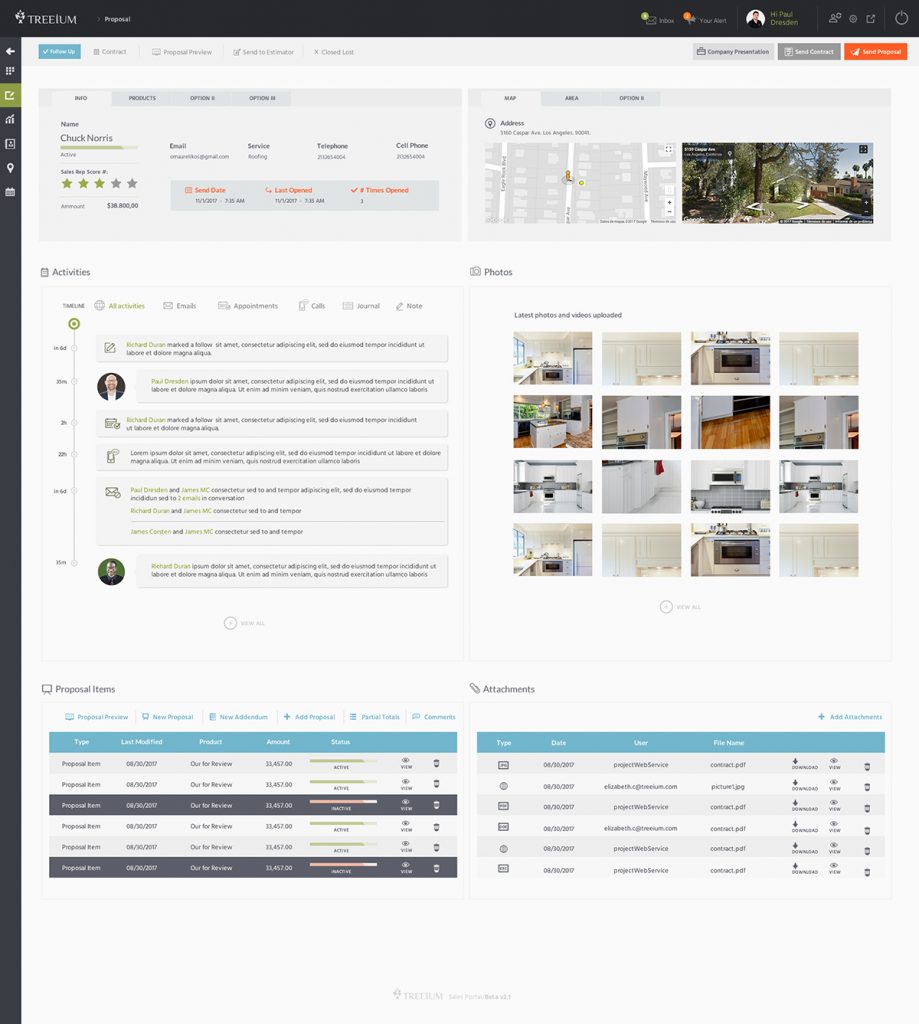This screenshot has width=919, height=1024.
Task: Click New Proposal in Proposal Items
Action: point(168,717)
